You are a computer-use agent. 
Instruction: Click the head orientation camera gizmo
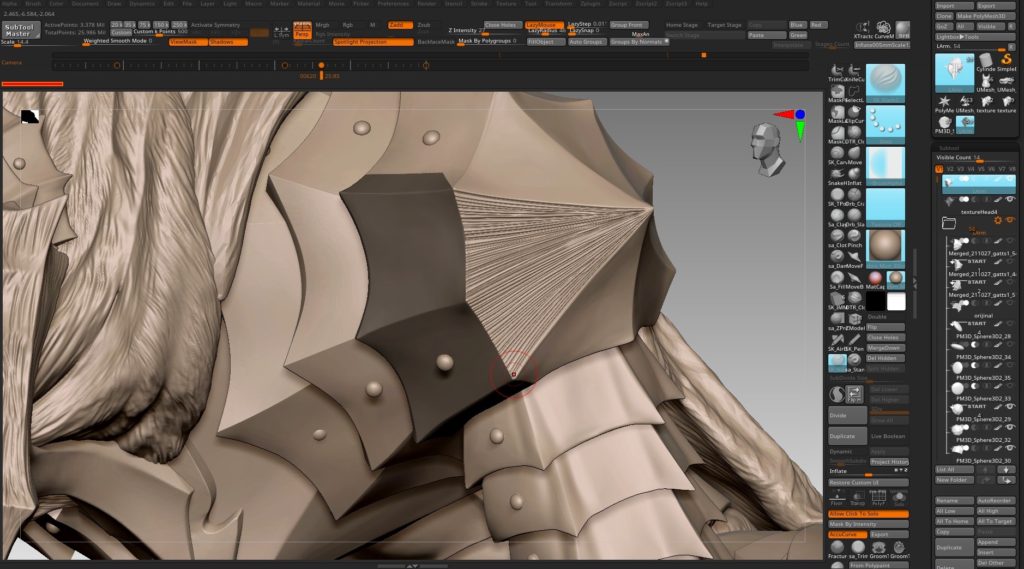click(x=768, y=145)
